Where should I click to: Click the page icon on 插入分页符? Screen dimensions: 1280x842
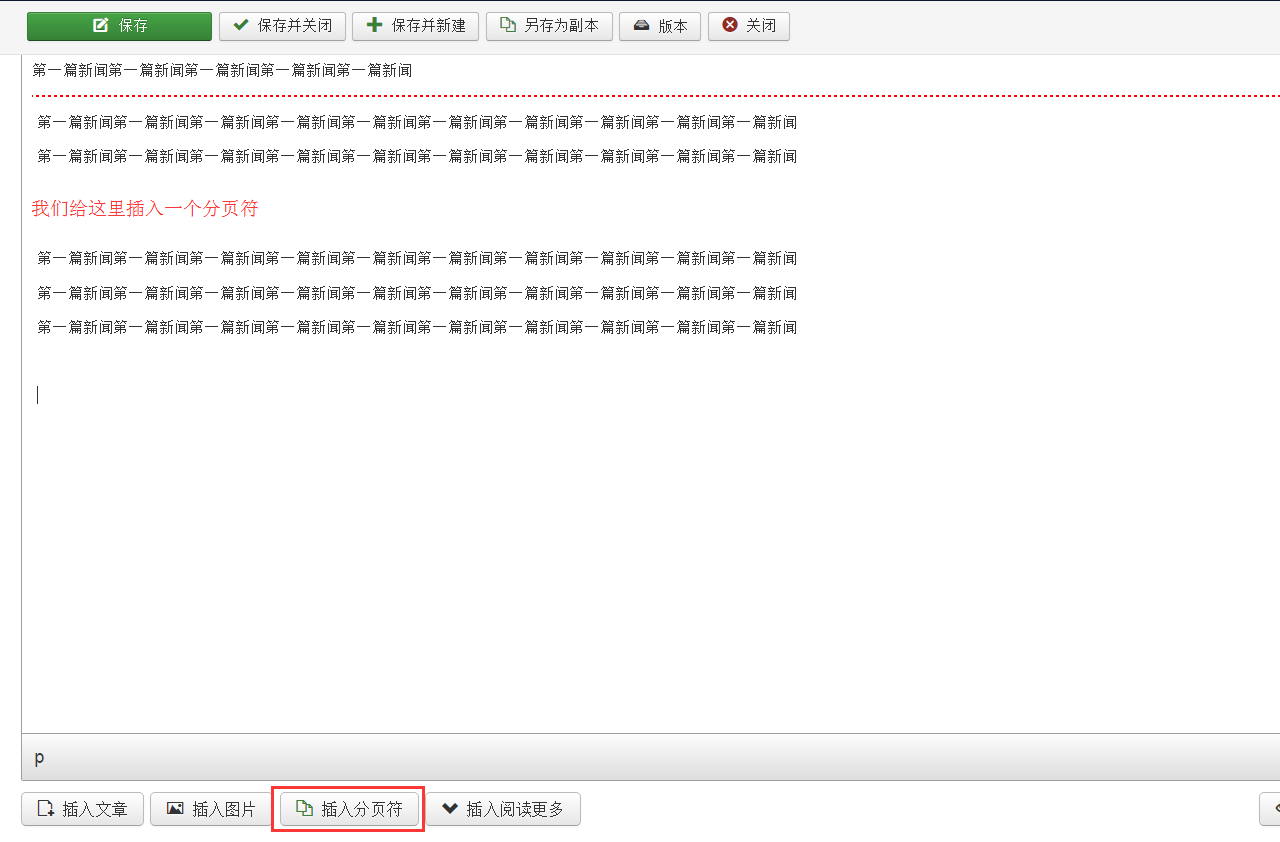(x=304, y=809)
